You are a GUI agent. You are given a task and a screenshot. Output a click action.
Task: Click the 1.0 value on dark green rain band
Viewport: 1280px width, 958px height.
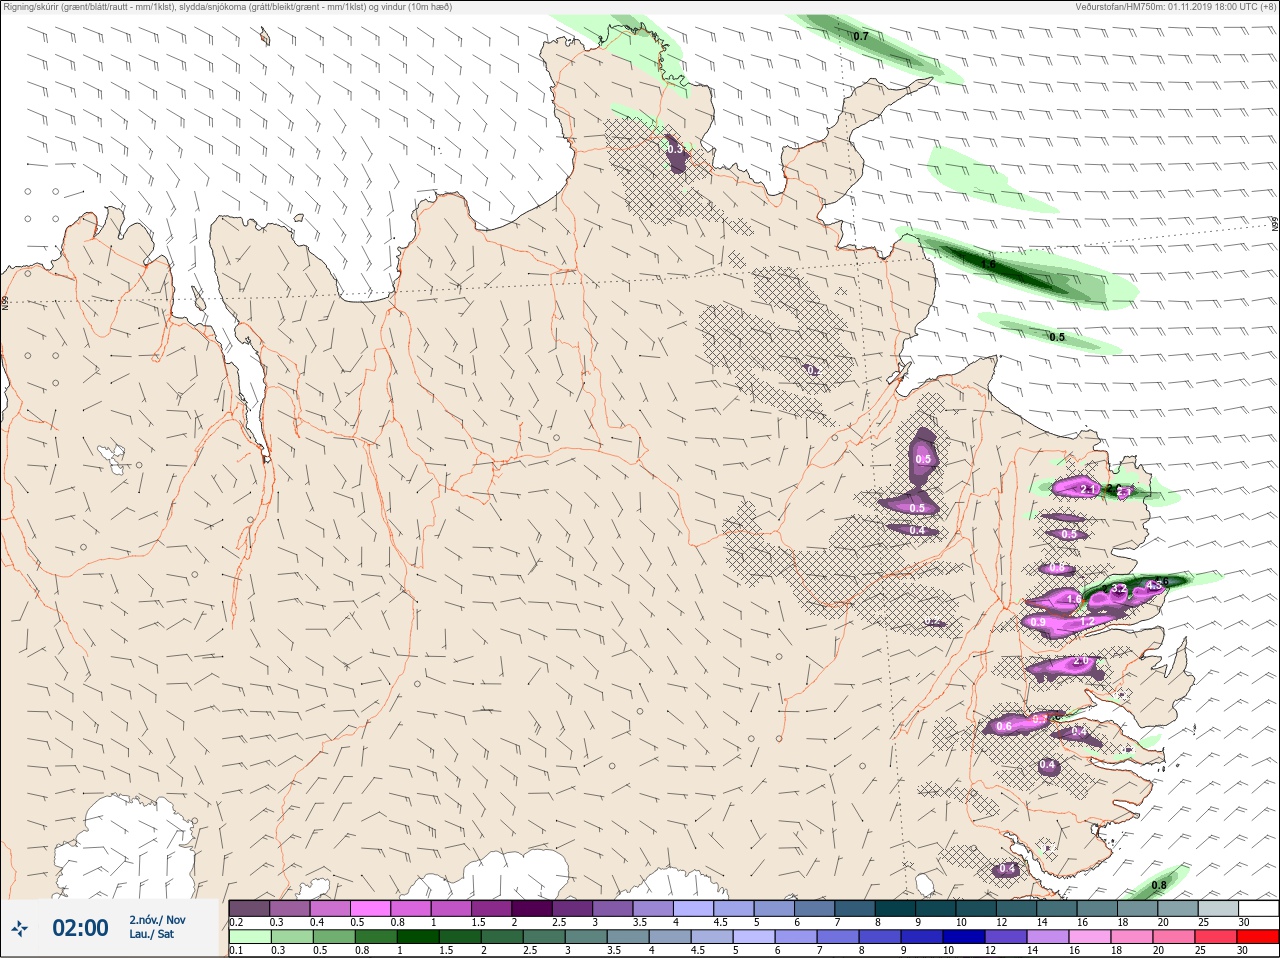(988, 265)
